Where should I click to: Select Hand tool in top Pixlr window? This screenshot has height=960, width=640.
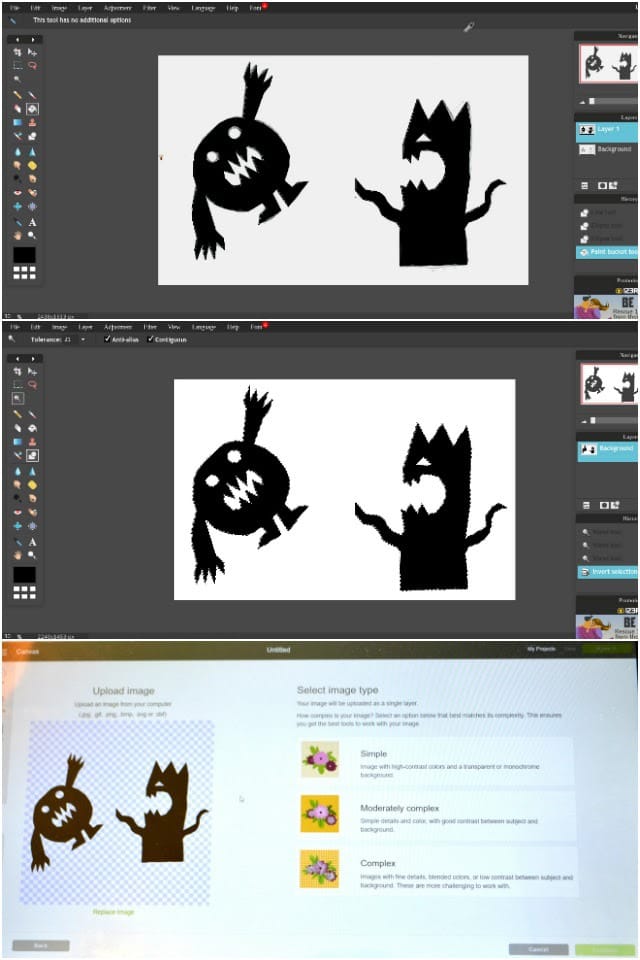click(17, 236)
